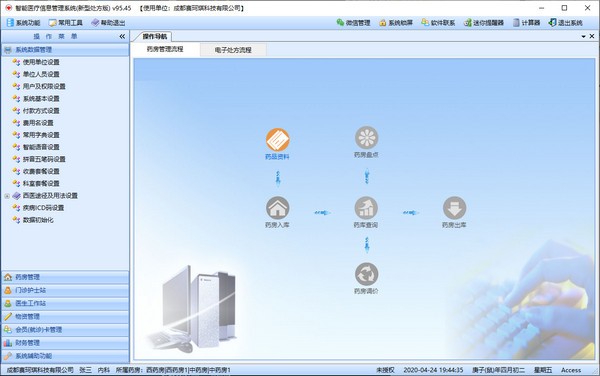Click the red app icon in title bar

(8, 8)
